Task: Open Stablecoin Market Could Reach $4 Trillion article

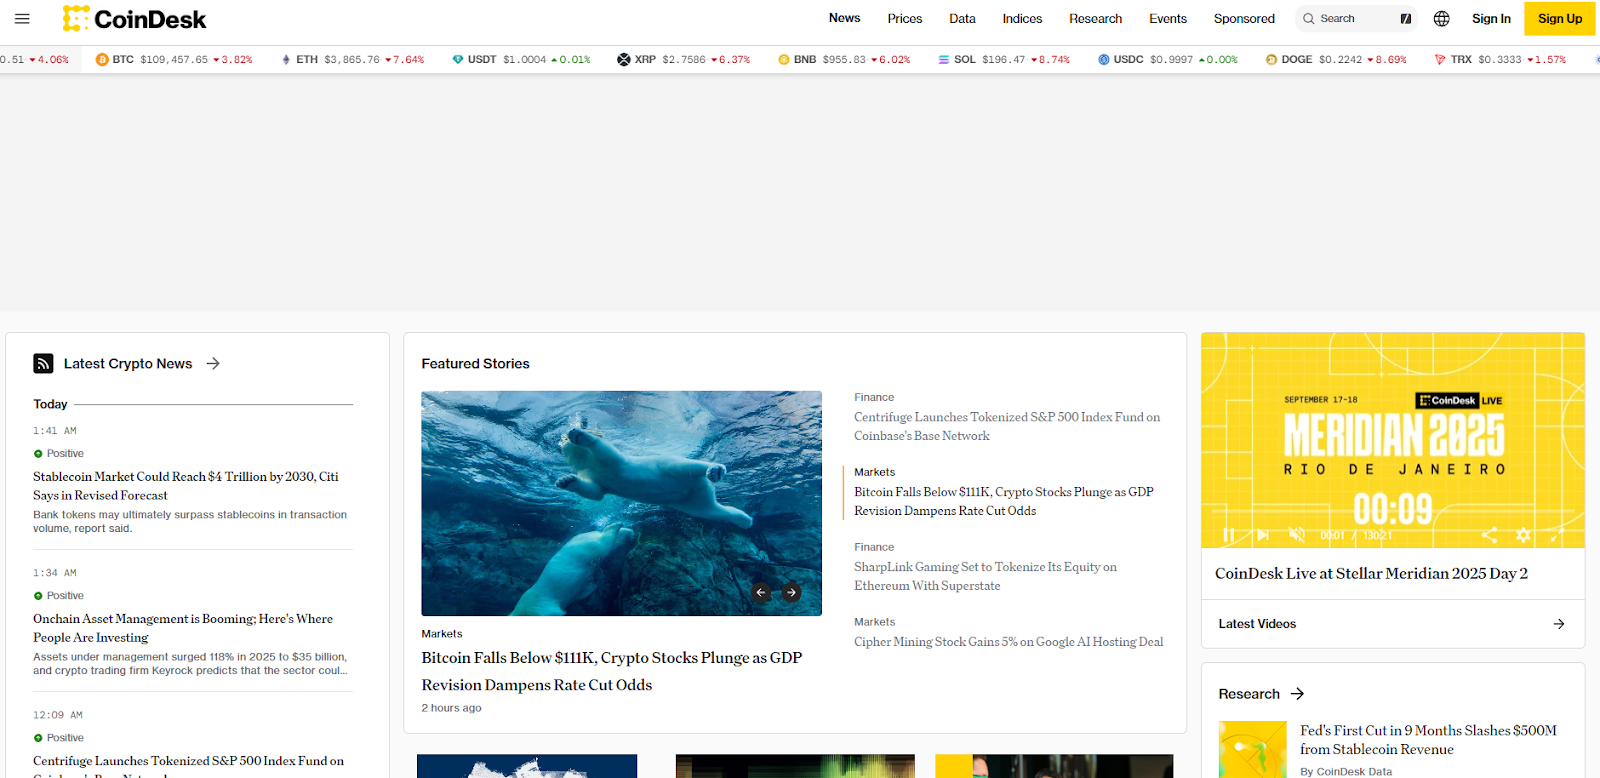Action: point(186,486)
